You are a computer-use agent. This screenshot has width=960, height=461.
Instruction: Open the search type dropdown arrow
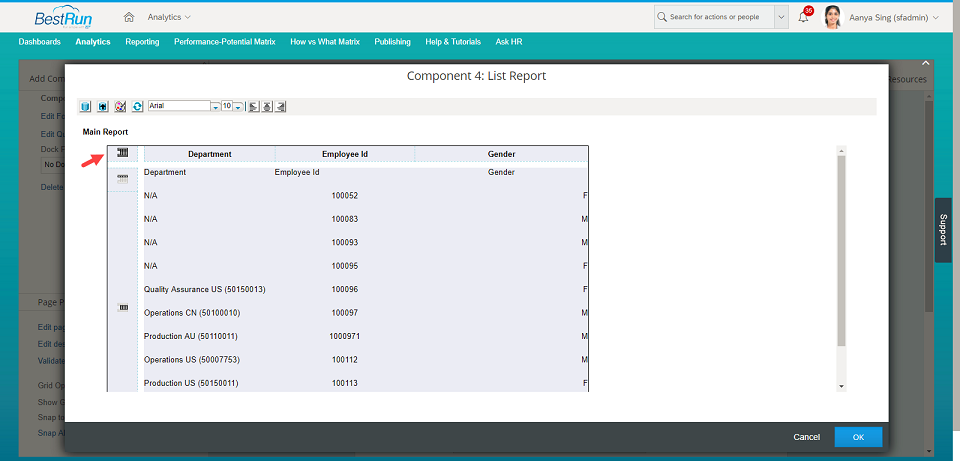click(x=781, y=17)
